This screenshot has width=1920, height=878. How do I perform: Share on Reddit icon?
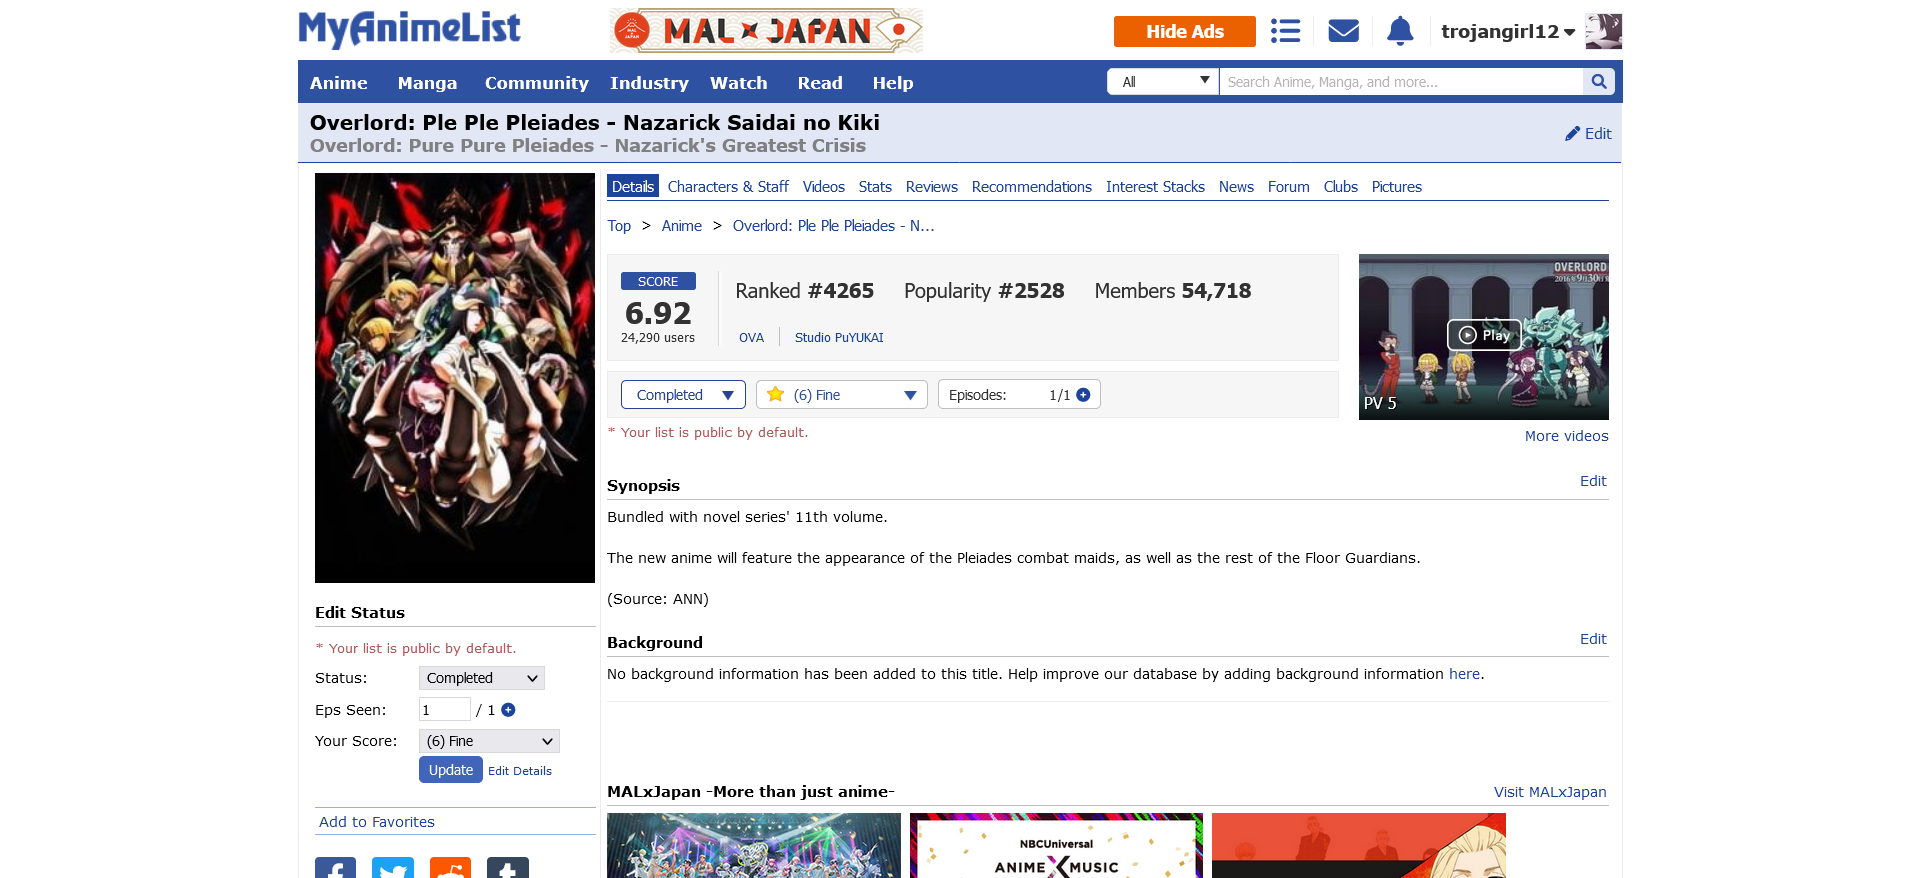(450, 868)
